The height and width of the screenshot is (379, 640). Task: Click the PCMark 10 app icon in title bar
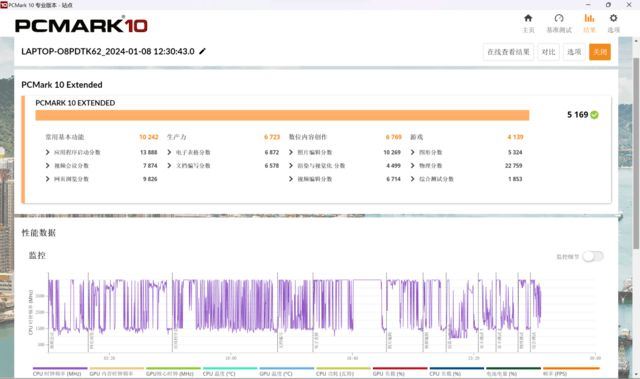coord(4,5)
